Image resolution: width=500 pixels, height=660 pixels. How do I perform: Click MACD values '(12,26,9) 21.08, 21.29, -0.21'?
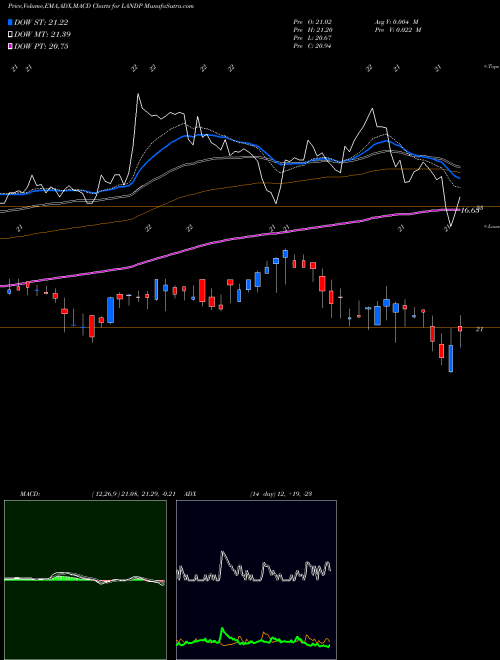point(136,494)
